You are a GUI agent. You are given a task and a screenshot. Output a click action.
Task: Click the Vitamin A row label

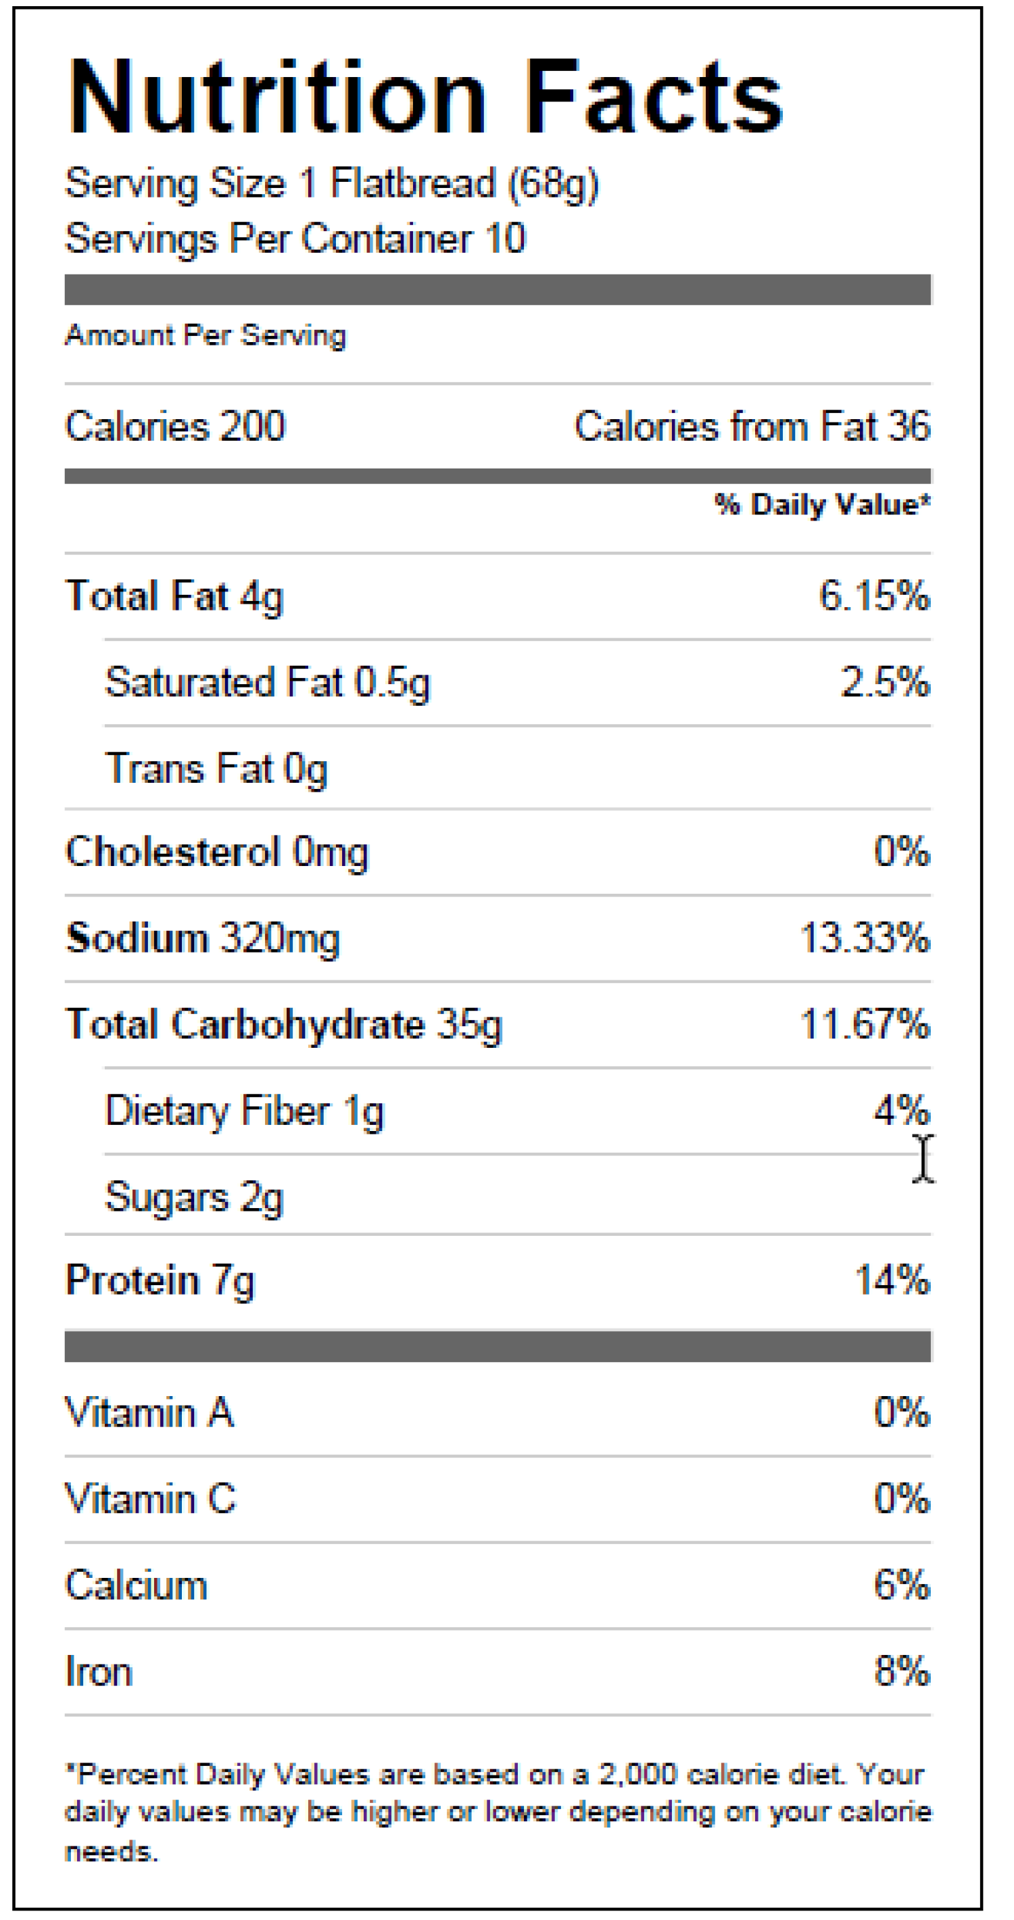(x=149, y=1414)
